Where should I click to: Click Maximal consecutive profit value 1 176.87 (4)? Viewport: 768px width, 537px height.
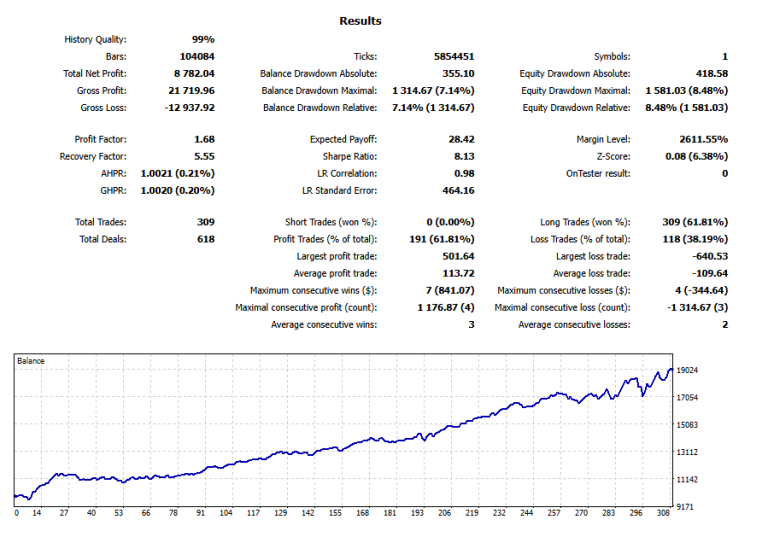pos(446,308)
